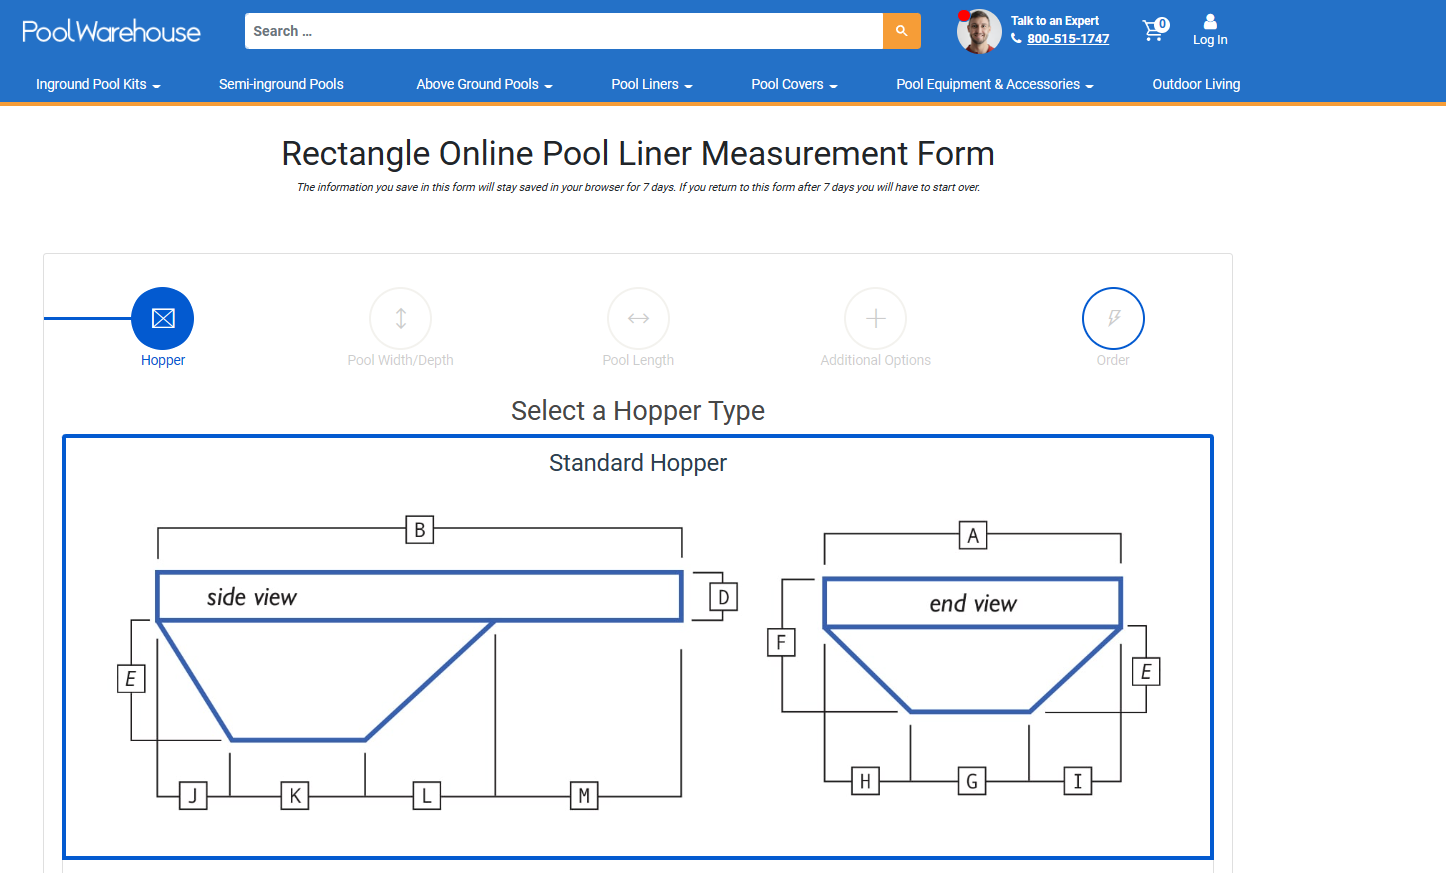This screenshot has height=873, width=1446.
Task: Open the Pool Liners dropdown
Action: 651,84
